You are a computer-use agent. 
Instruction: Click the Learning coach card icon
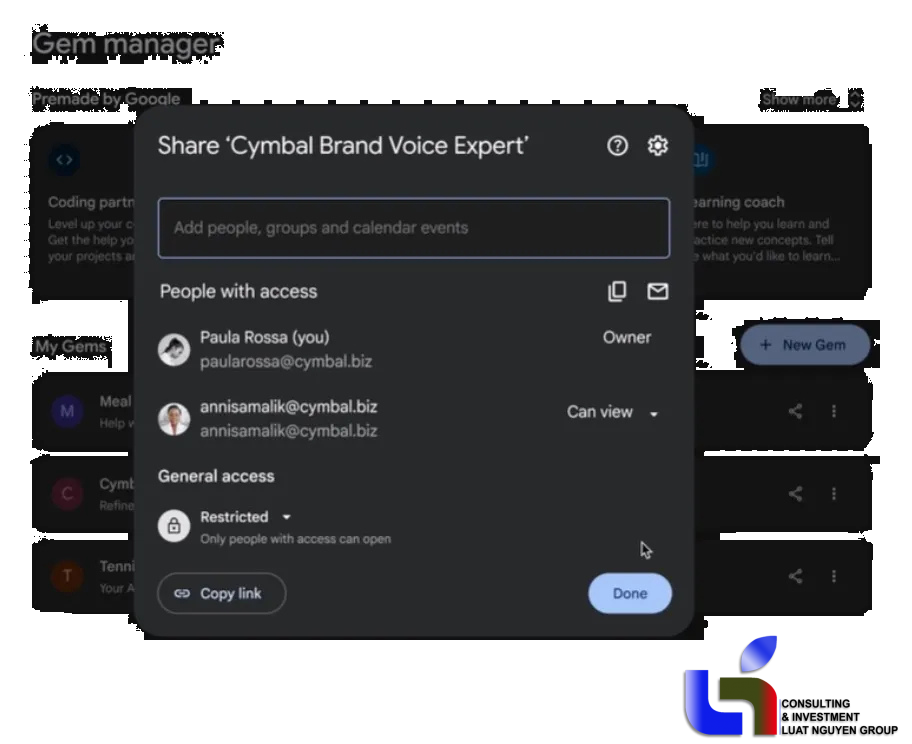[x=702, y=160]
